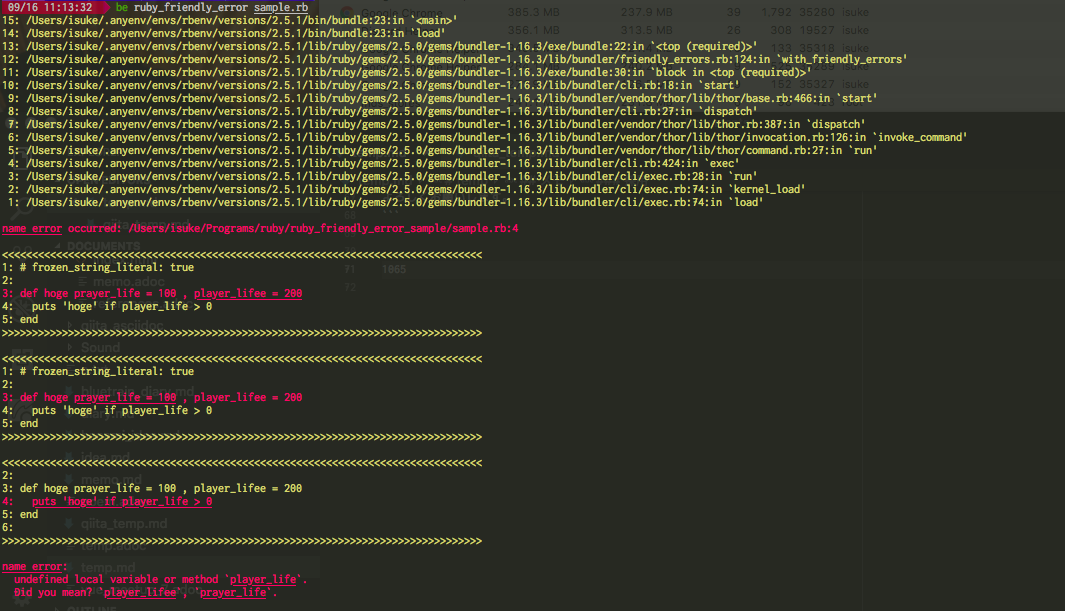Click 'Did you mean?' text
This screenshot has width=1065, height=611.
click(52, 592)
